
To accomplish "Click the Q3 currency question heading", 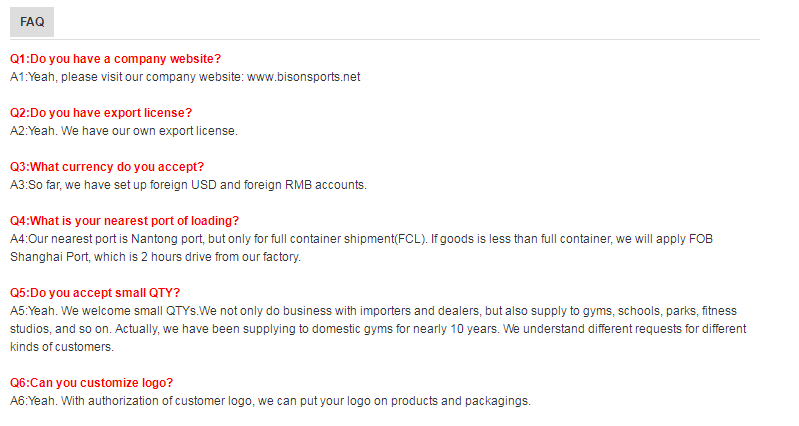I will click(x=107, y=167).
